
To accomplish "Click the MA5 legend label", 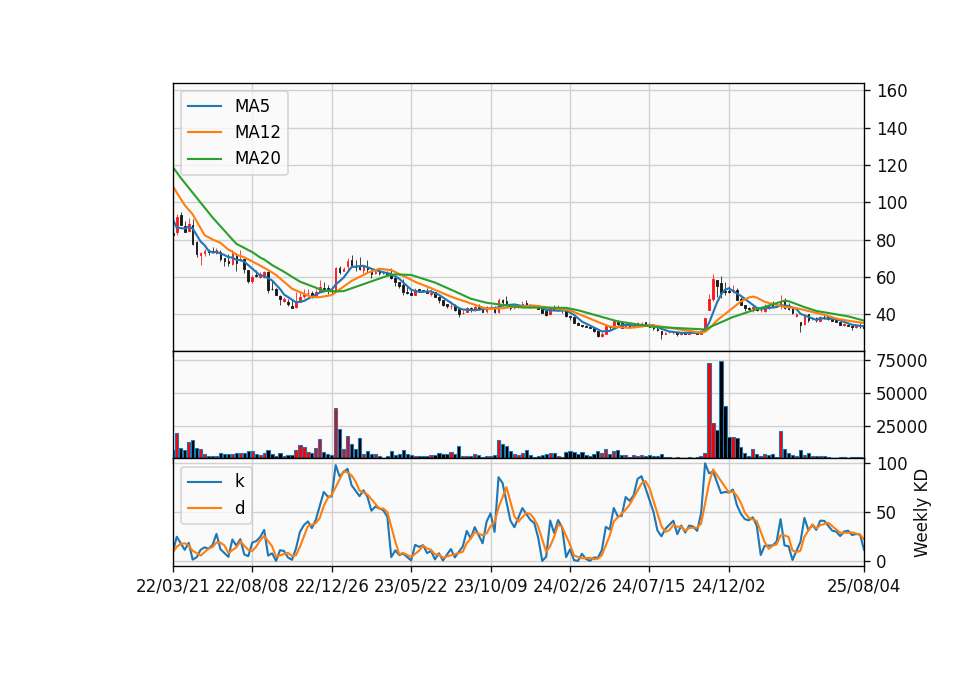I will click(252, 106).
